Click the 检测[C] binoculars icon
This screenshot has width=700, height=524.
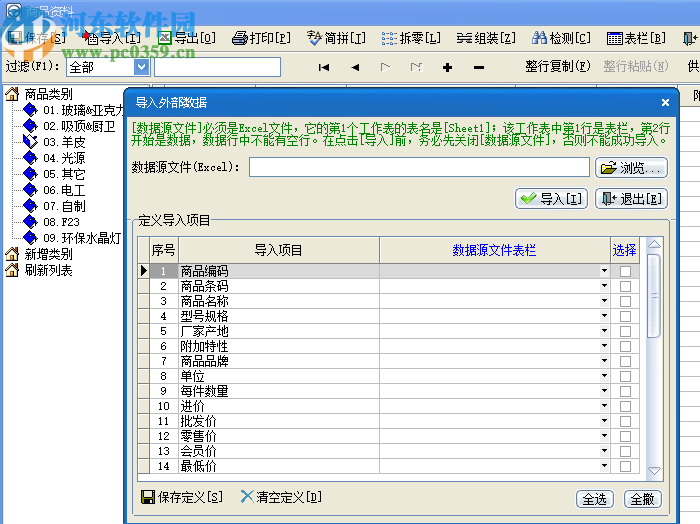[x=539, y=38]
